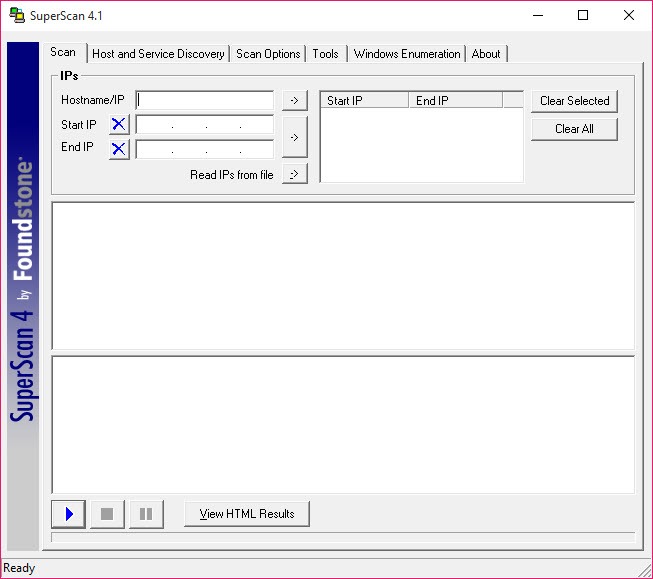Add the Hostname/IP with its arrow button
The width and height of the screenshot is (653, 579).
(294, 100)
